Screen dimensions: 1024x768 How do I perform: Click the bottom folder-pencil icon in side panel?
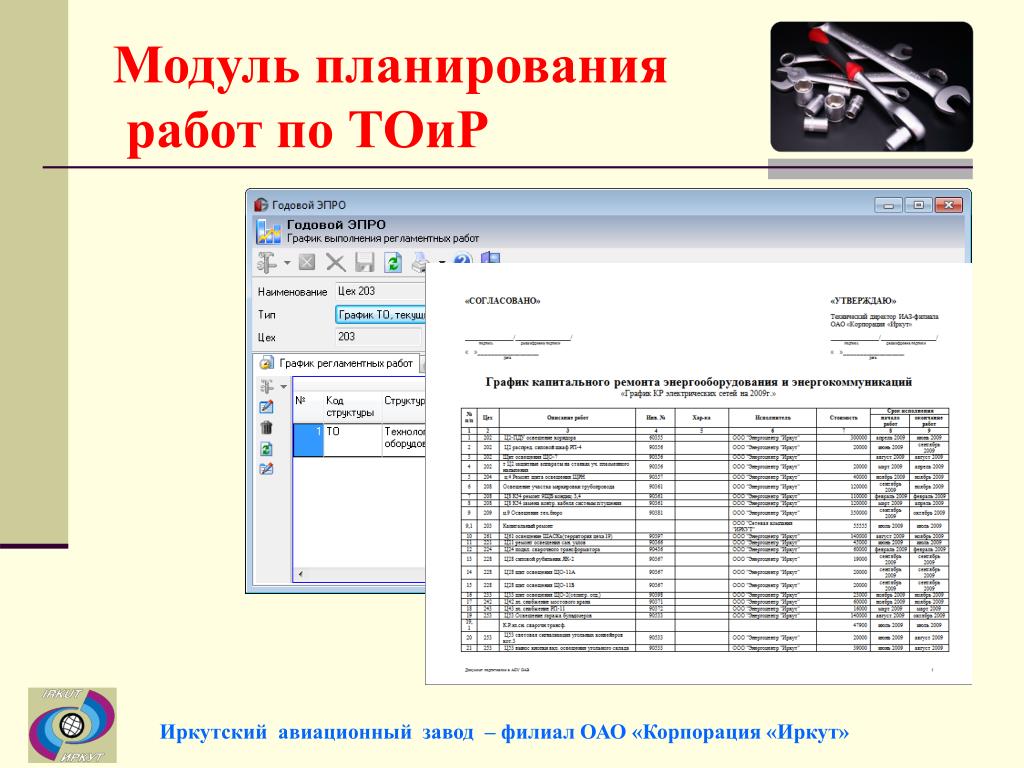pyautogui.click(x=266, y=469)
